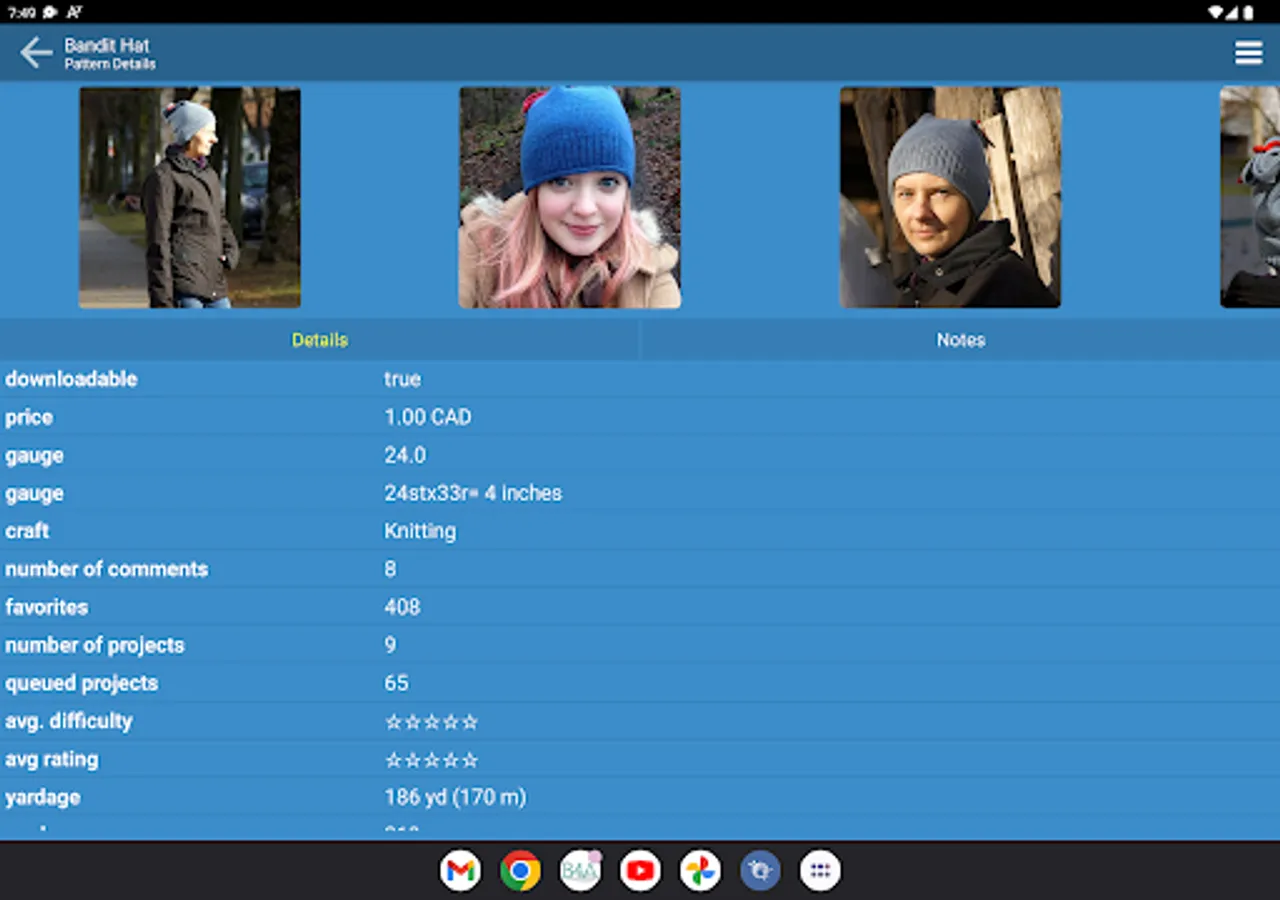Open the B&A app icon in taskbar

coord(580,871)
